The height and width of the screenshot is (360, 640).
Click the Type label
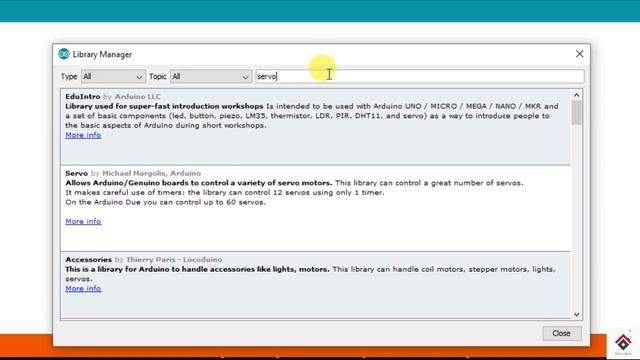pyautogui.click(x=69, y=76)
